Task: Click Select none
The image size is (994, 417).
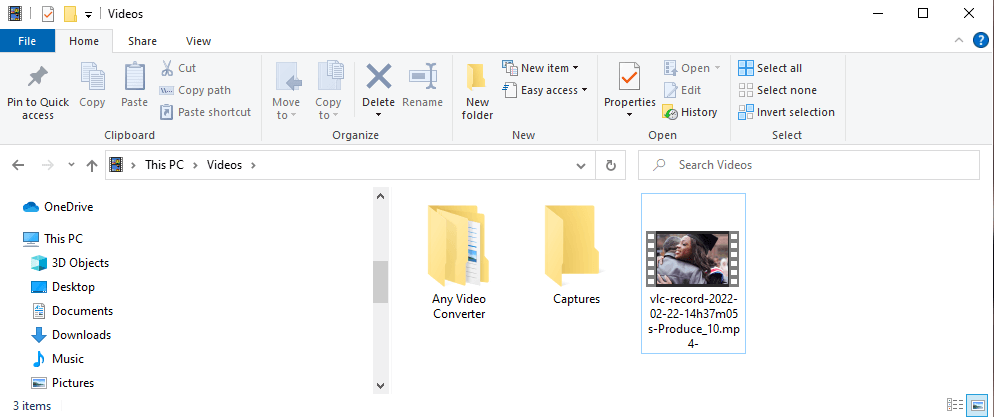Action: point(778,90)
